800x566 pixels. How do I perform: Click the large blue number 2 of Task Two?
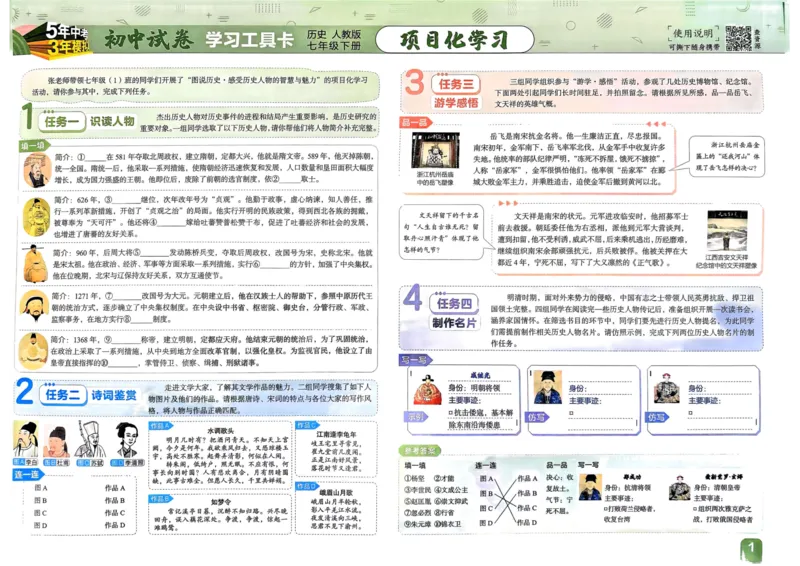tap(25, 392)
